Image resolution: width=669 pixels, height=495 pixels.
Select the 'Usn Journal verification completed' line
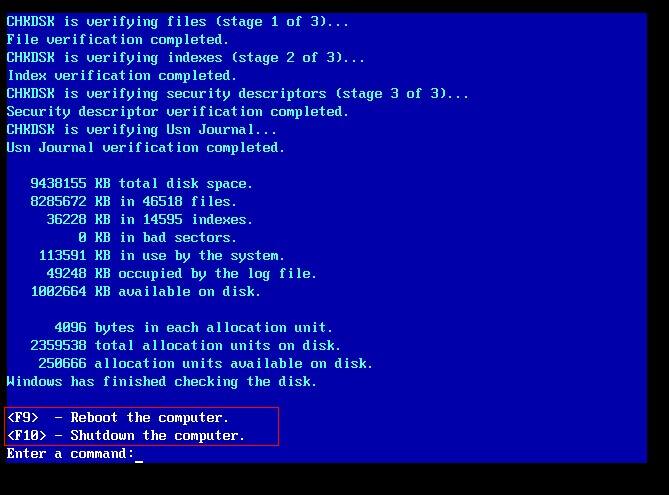(145, 147)
